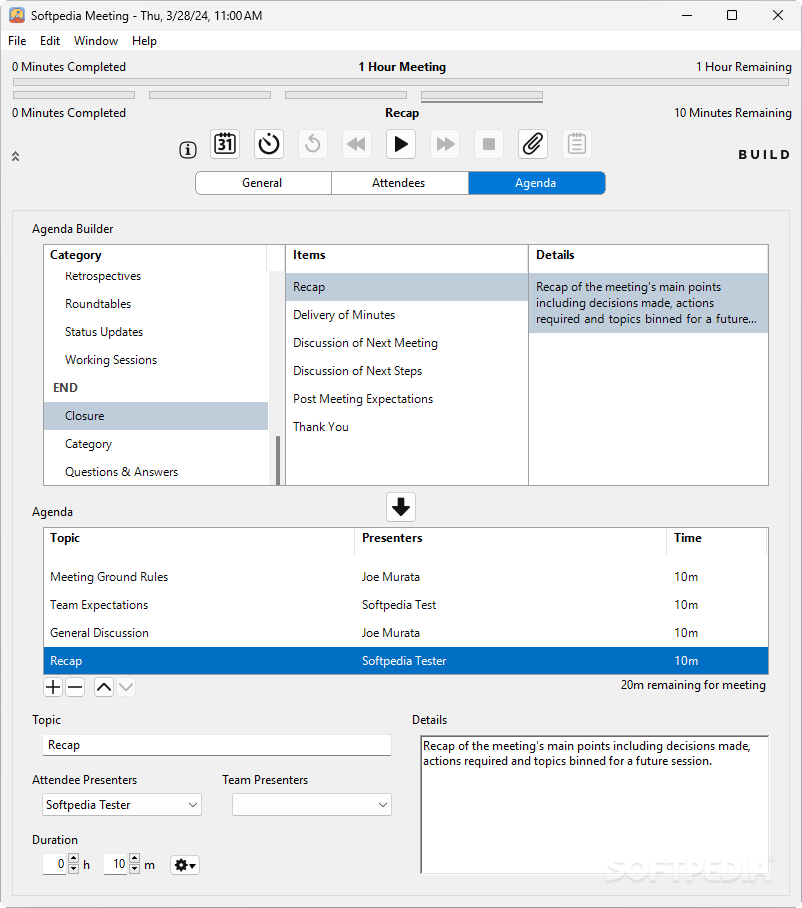Click the BUILD mode label
The image size is (802, 908).
click(764, 155)
